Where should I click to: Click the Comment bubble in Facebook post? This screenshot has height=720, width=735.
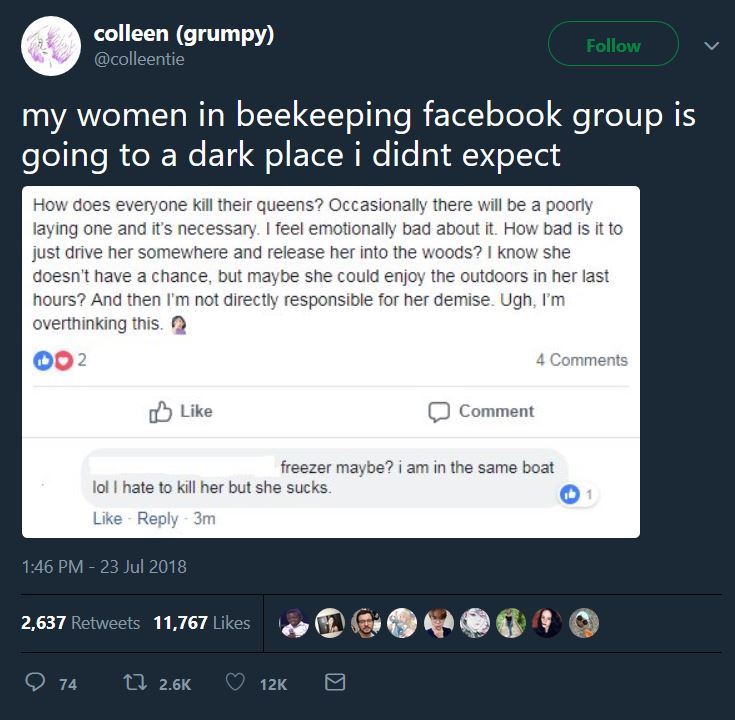481,411
